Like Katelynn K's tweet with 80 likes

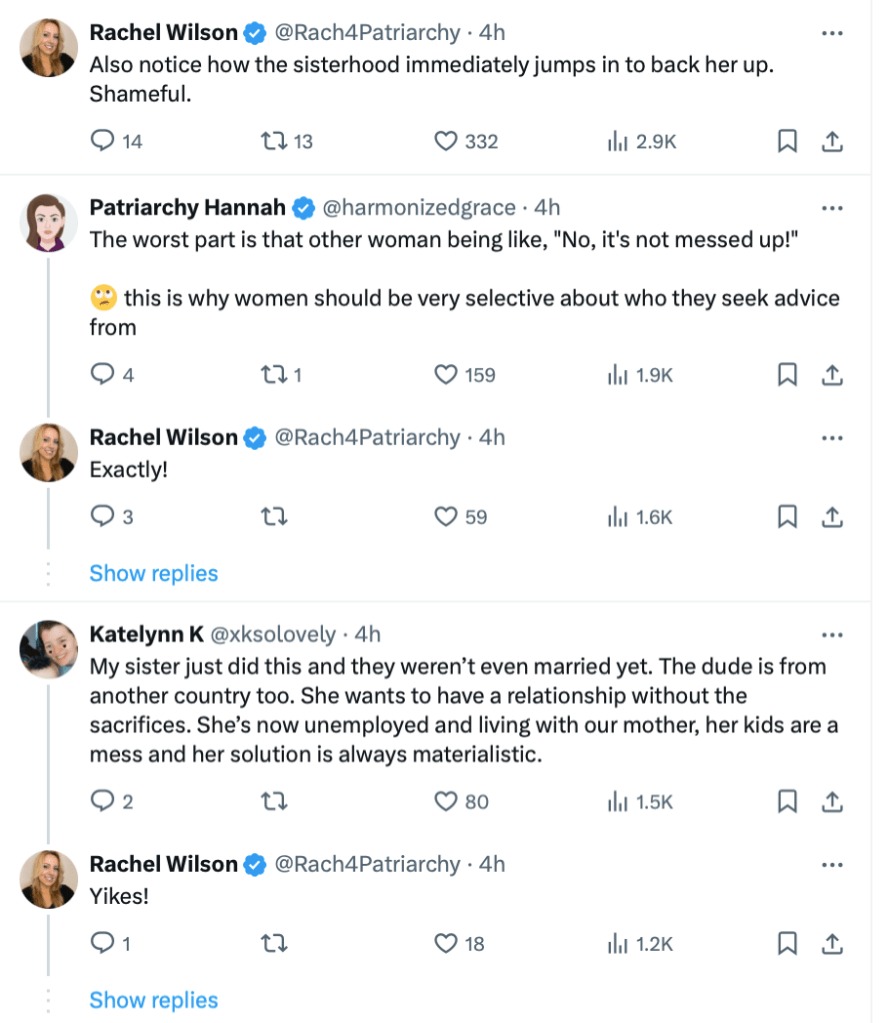(x=446, y=801)
